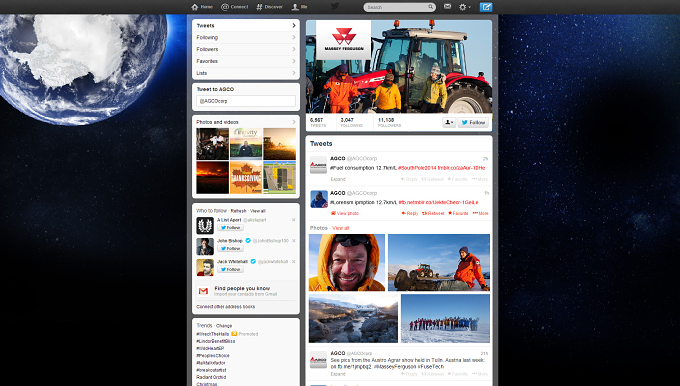Image resolution: width=680 pixels, height=386 pixels.
Task: View tweets count stat
Action: point(318,122)
